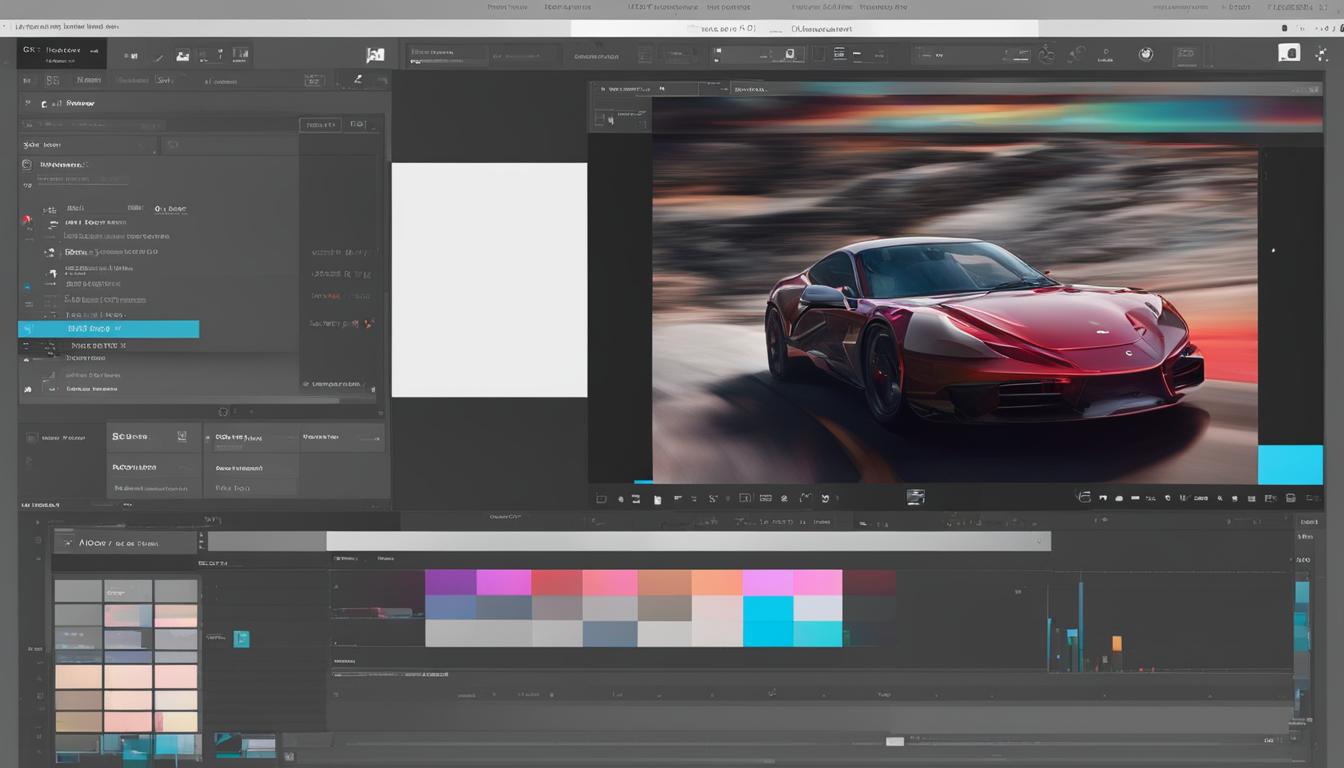Toggle the square checkbox in the Source panel header

pyautogui.click(x=181, y=436)
